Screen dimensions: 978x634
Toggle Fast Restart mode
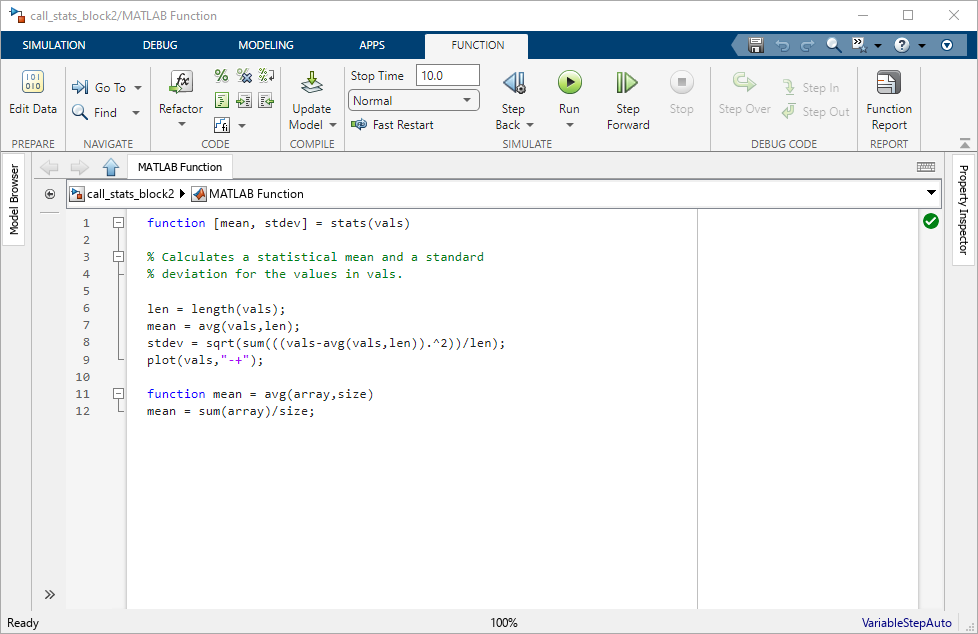pyautogui.click(x=393, y=125)
